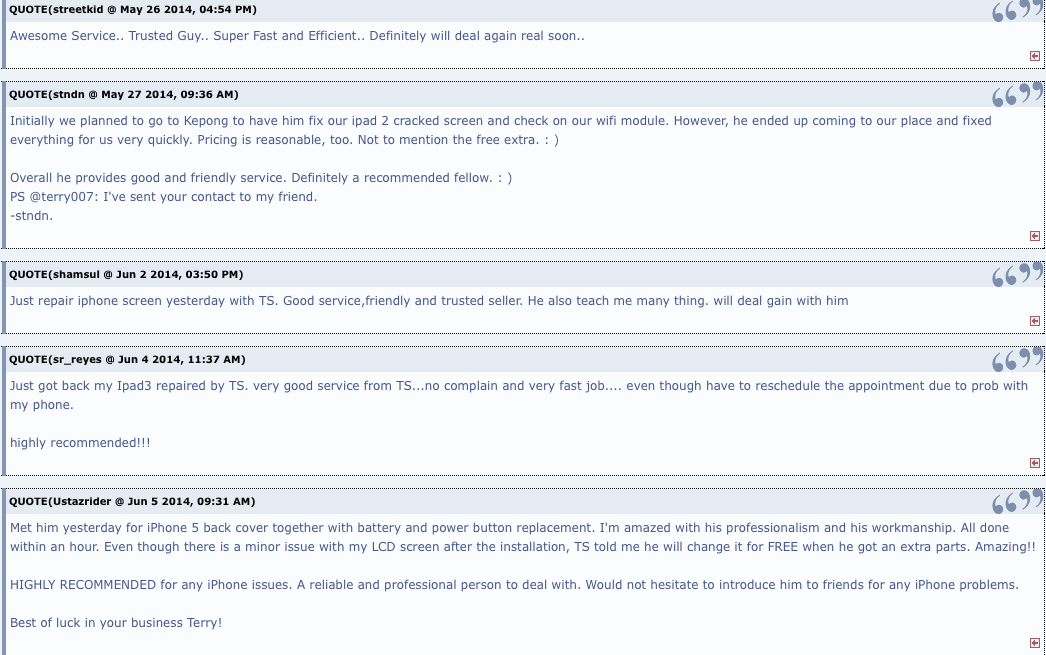Click the sr_reyes Jun 4 quote header
This screenshot has width=1046, height=655.
127,359
